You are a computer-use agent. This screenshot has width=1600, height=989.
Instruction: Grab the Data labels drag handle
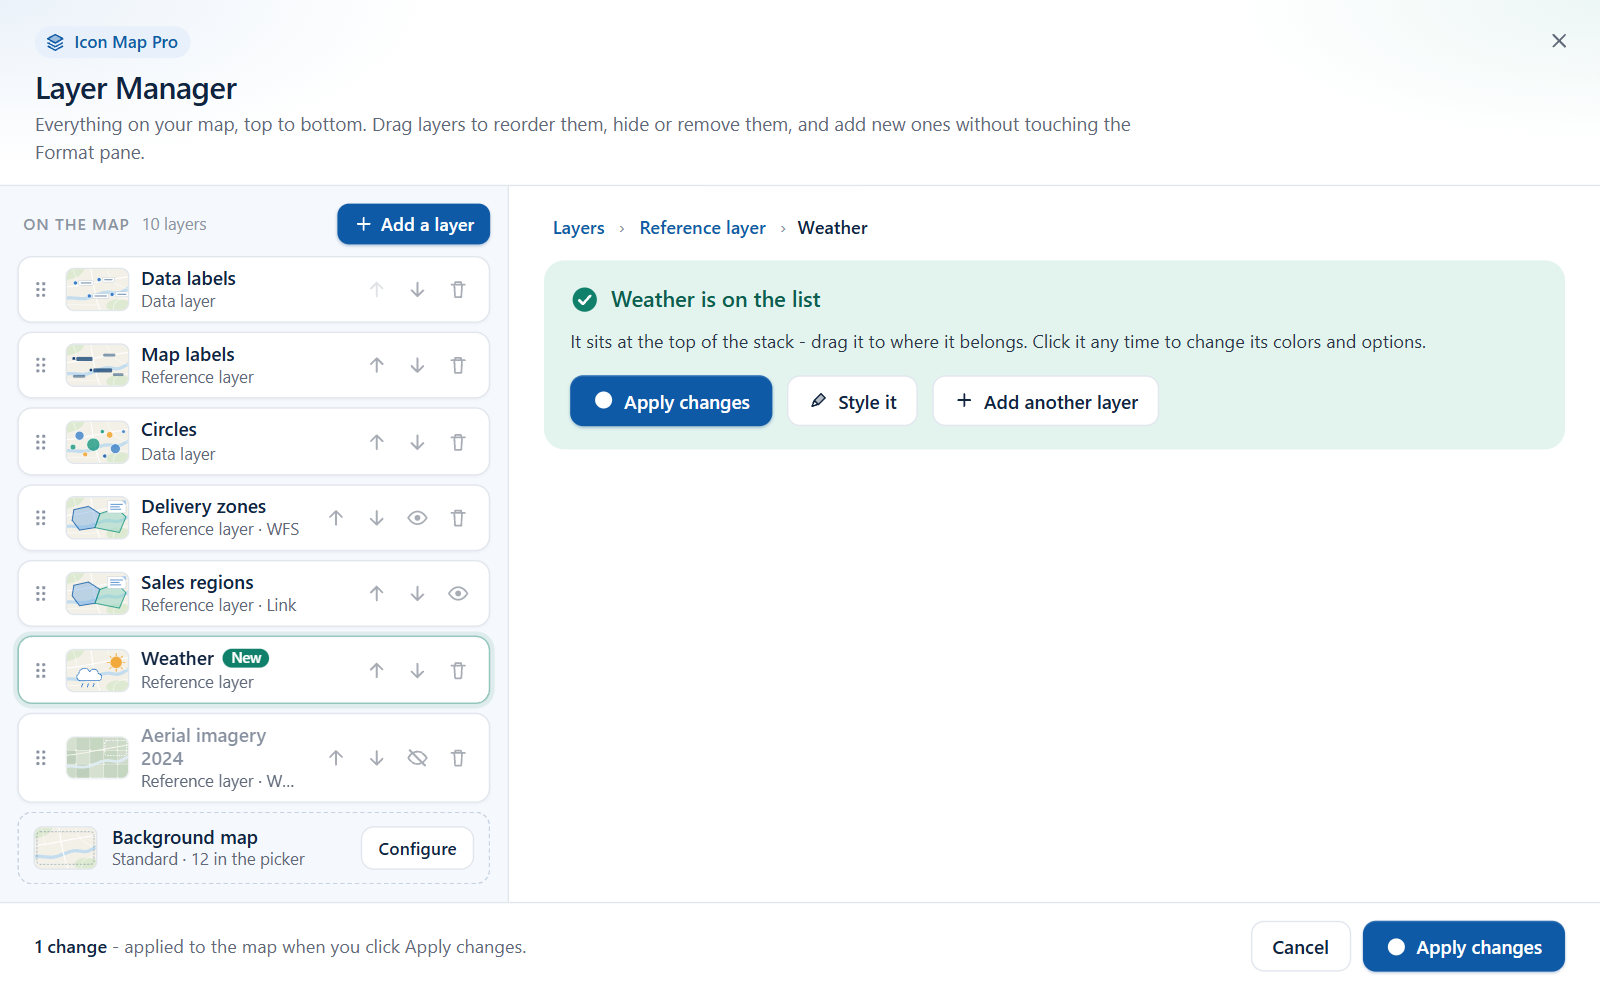click(x=41, y=290)
